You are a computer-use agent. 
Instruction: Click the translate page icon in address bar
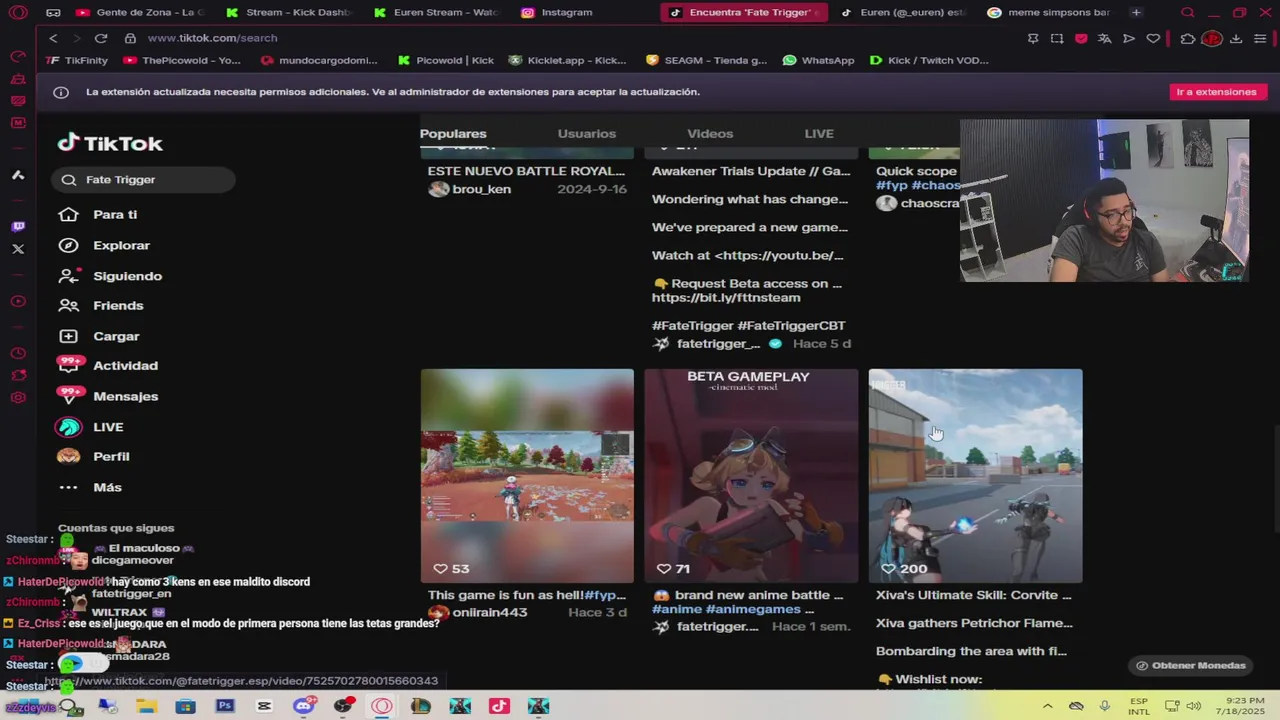pos(1105,38)
